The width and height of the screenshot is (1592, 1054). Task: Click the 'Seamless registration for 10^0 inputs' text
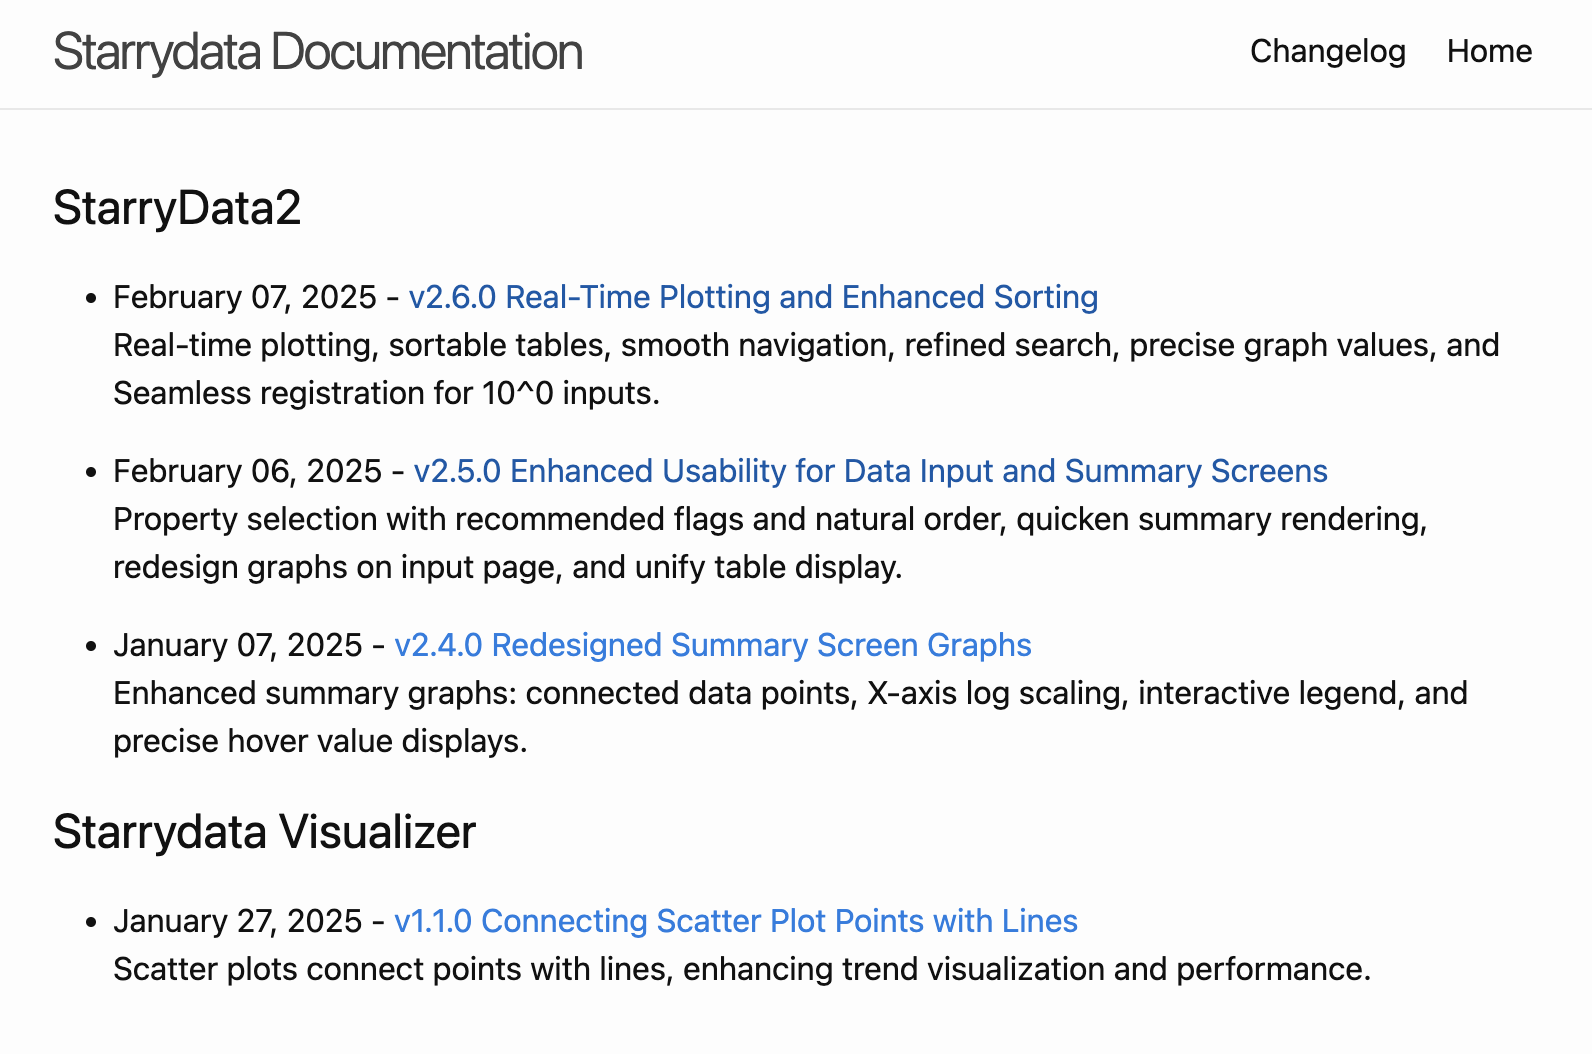[x=386, y=393]
